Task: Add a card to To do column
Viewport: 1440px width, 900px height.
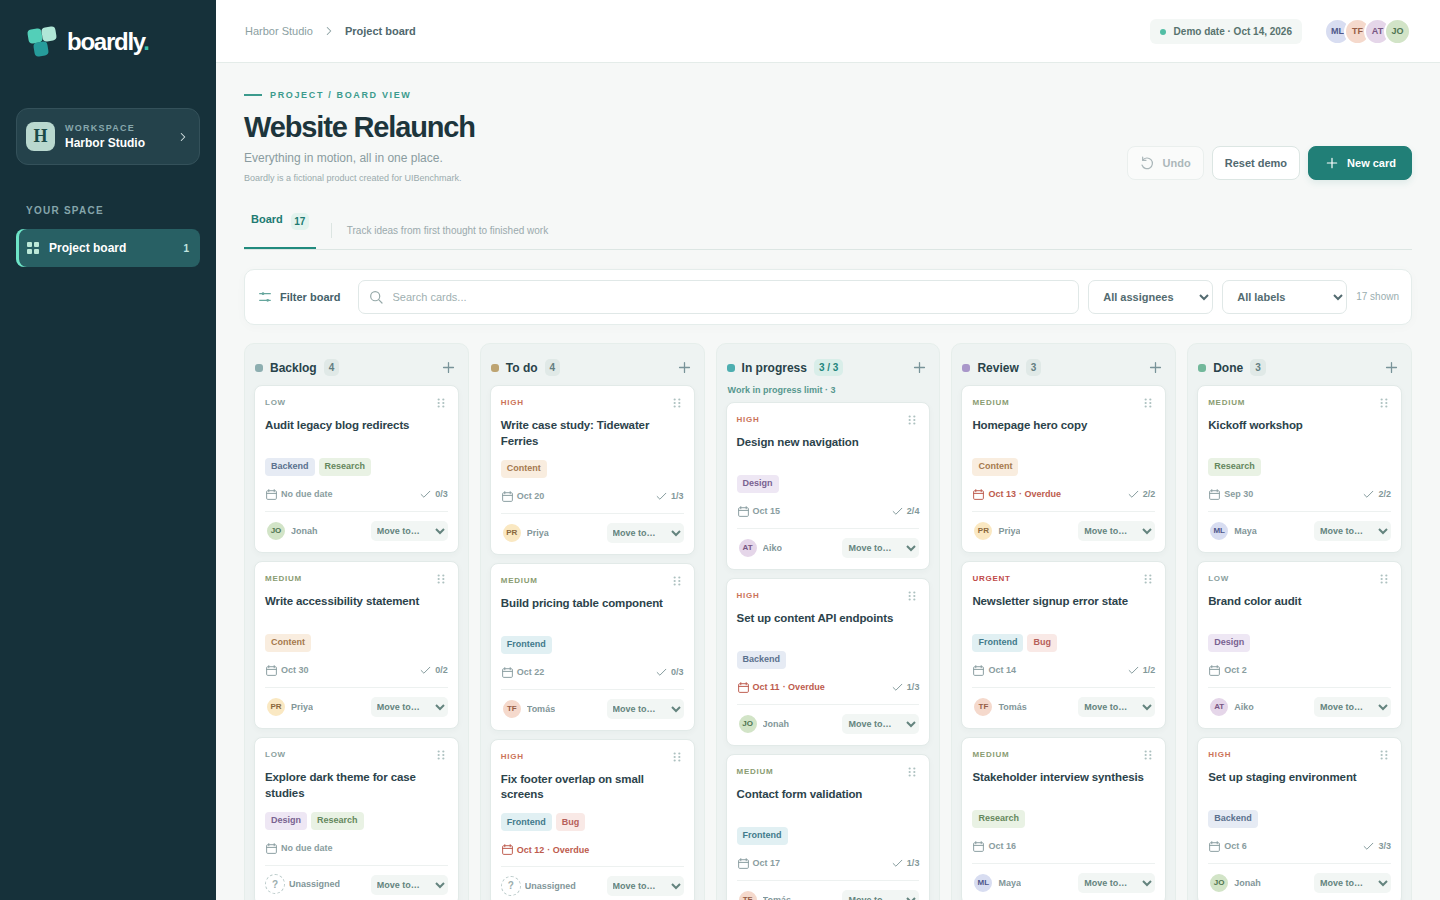Action: (x=684, y=368)
